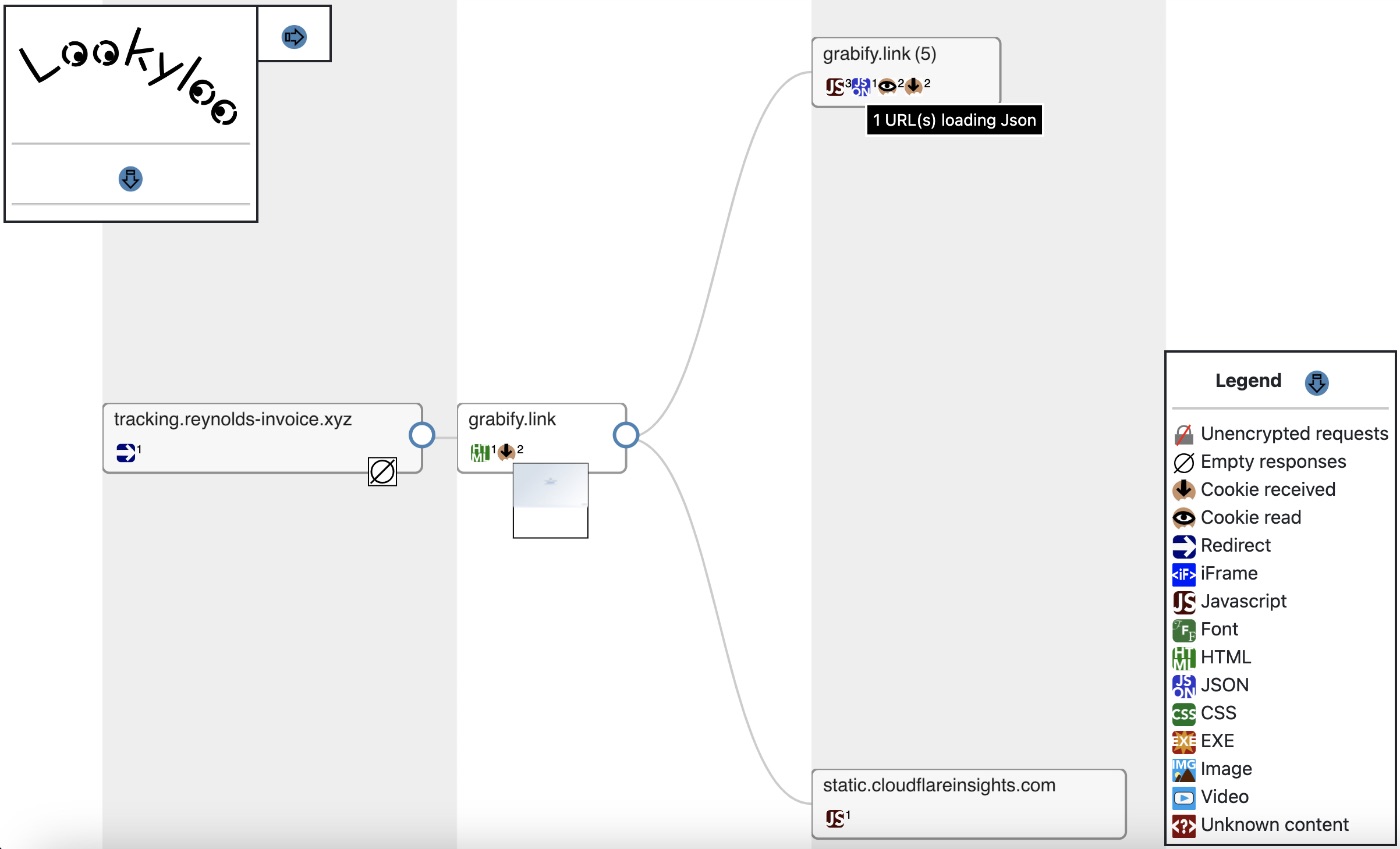Click JSON icon on grabify.link (5) node
This screenshot has height=849, width=1400.
(x=861, y=87)
